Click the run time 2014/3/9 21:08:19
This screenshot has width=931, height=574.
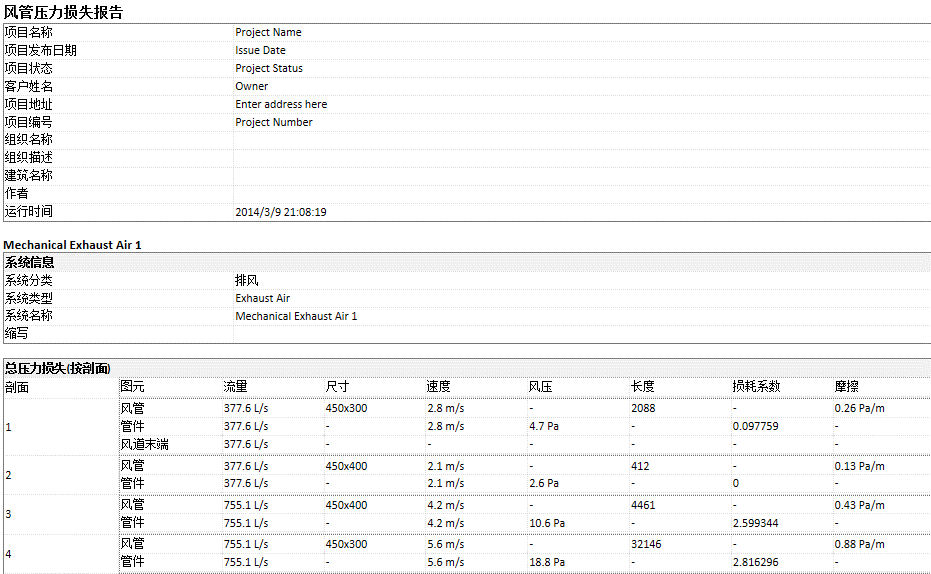(x=281, y=212)
